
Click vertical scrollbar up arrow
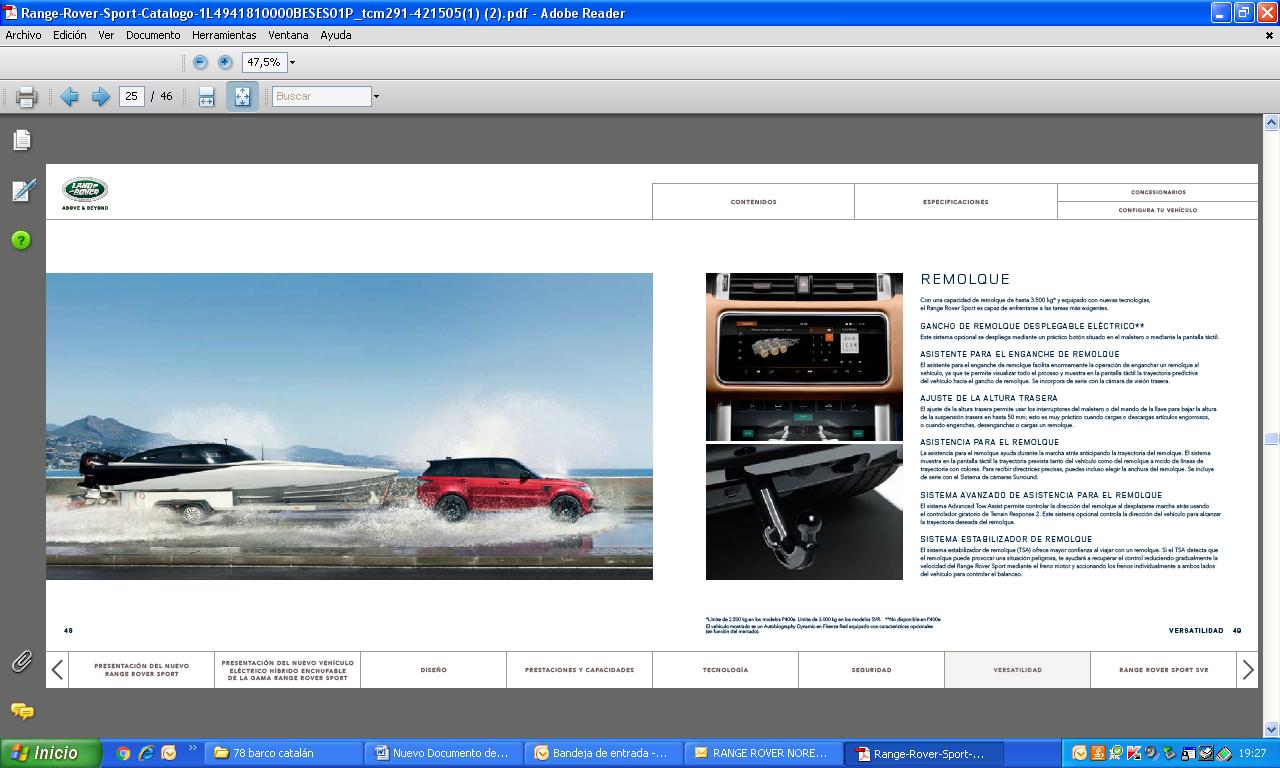pos(1271,123)
